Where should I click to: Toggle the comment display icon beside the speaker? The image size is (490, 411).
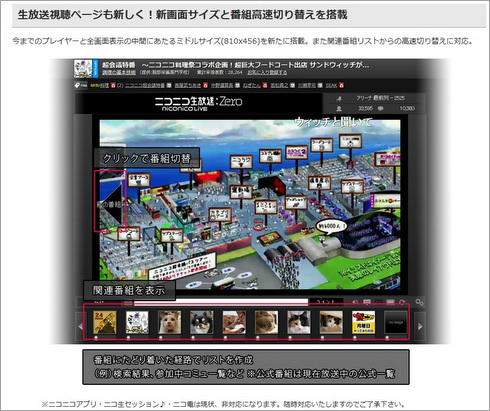tap(367, 302)
